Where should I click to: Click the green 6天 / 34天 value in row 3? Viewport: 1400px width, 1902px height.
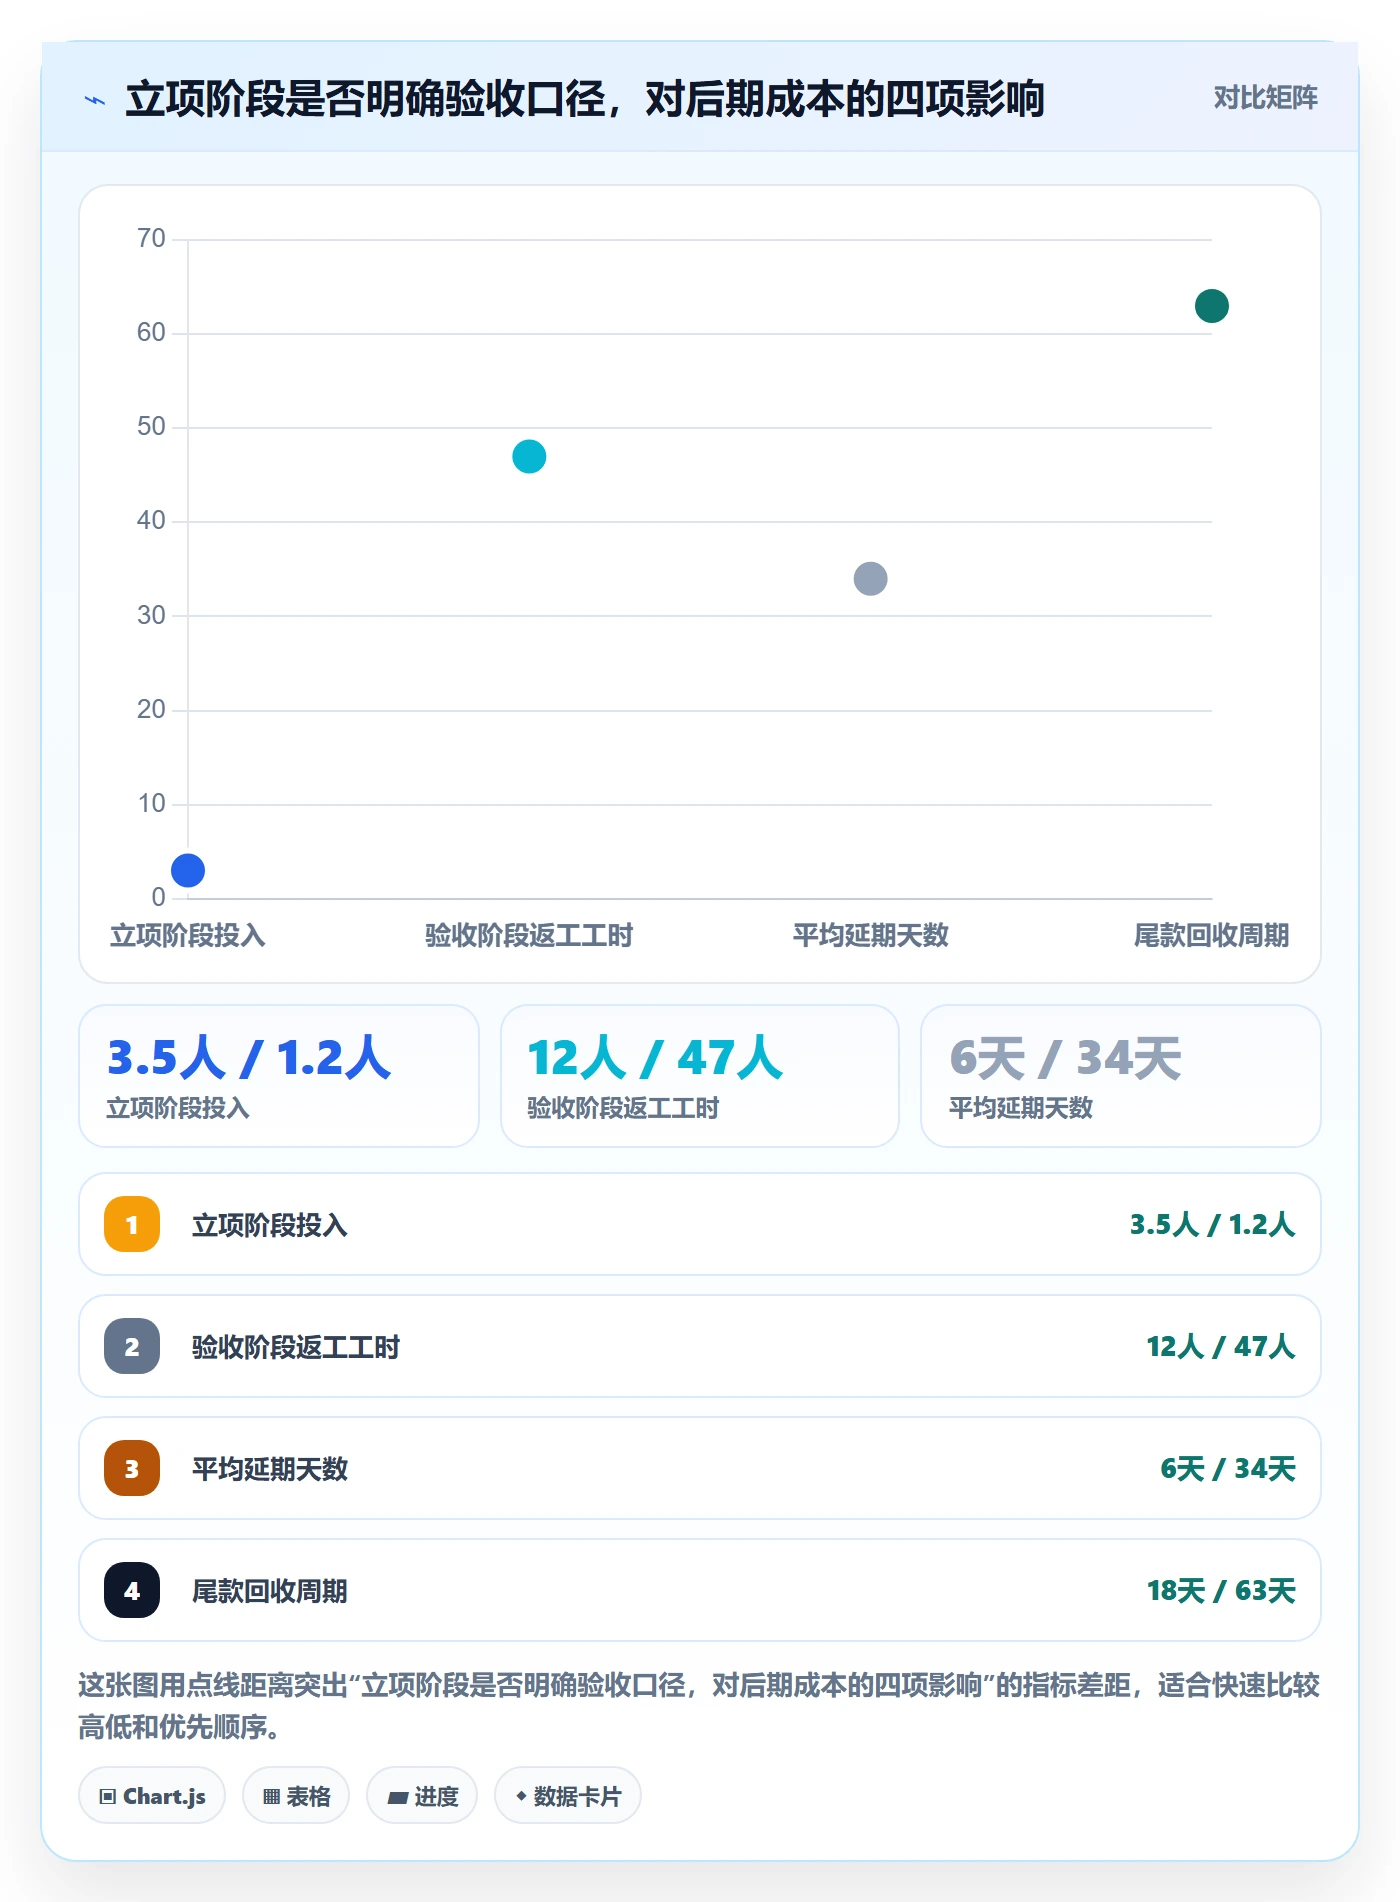(1228, 1469)
